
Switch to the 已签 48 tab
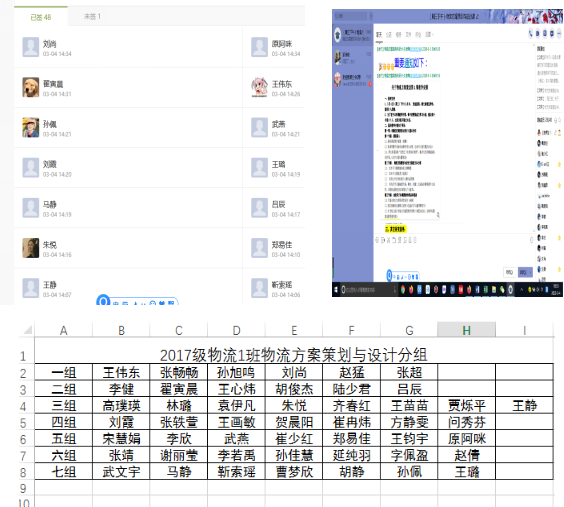pos(41,17)
